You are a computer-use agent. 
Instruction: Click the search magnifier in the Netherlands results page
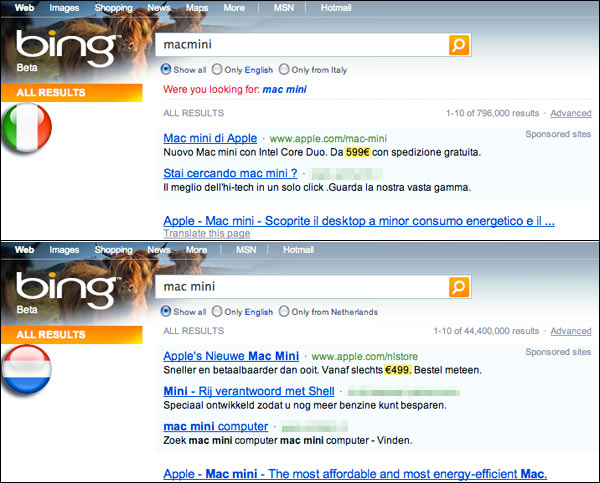click(x=458, y=288)
